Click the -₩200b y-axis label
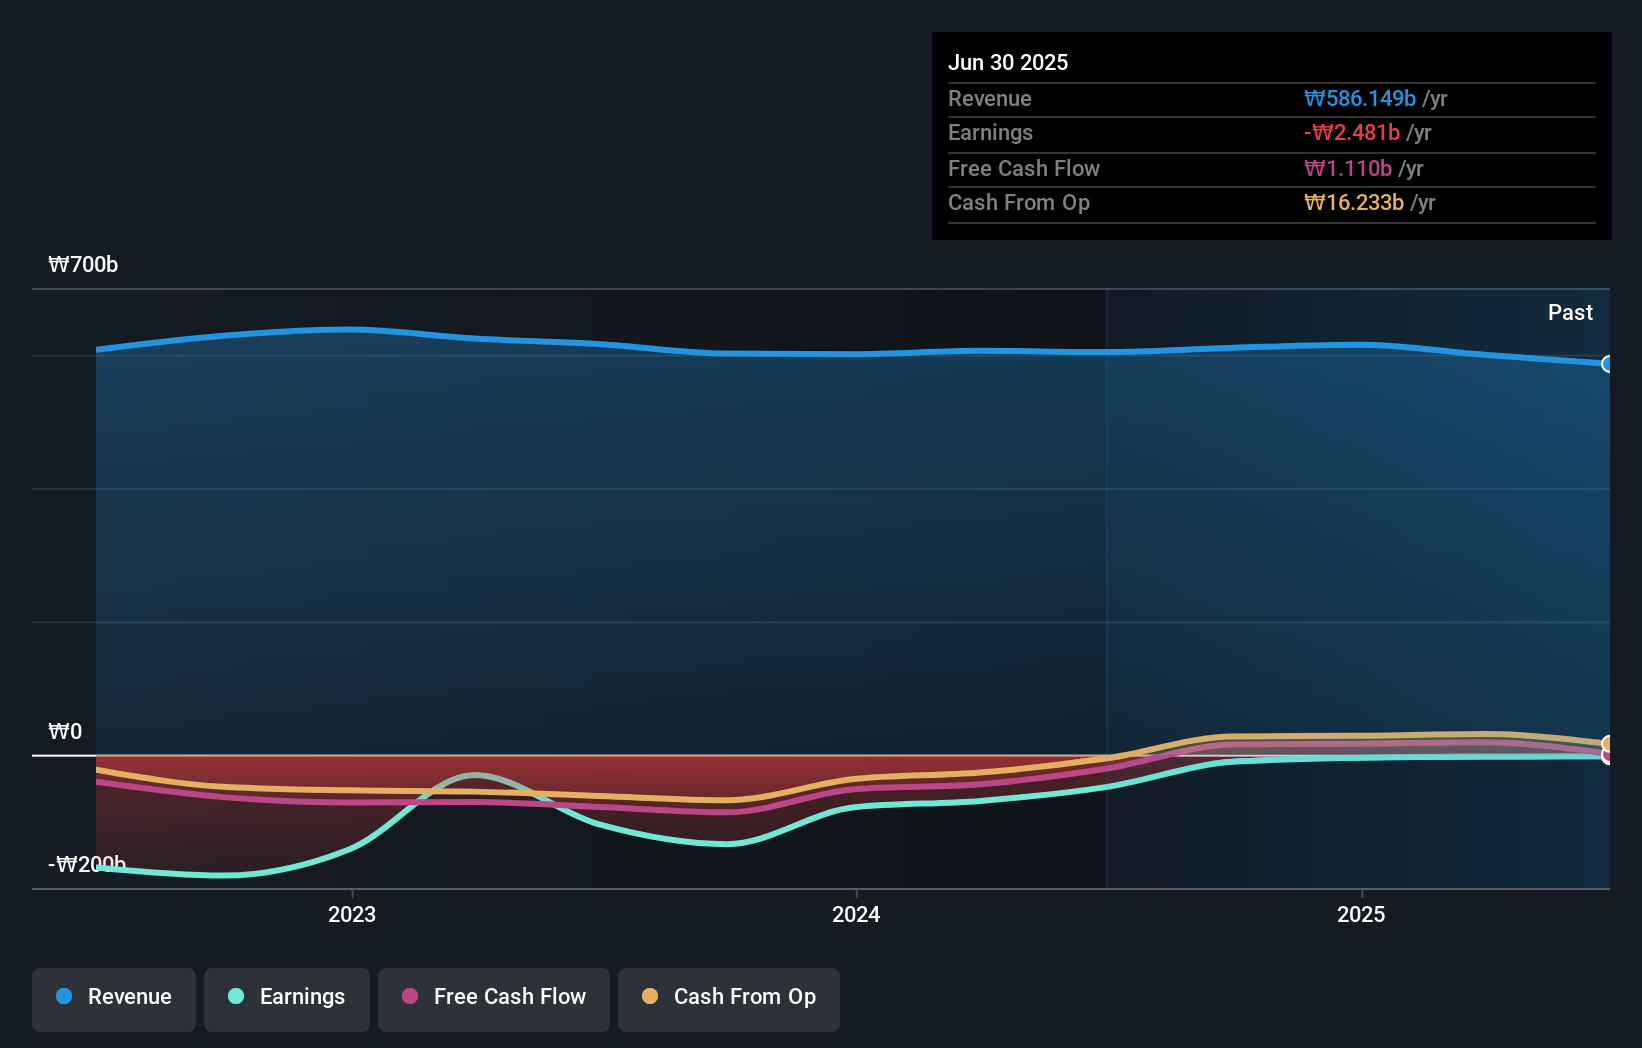1642x1048 pixels. 87,864
